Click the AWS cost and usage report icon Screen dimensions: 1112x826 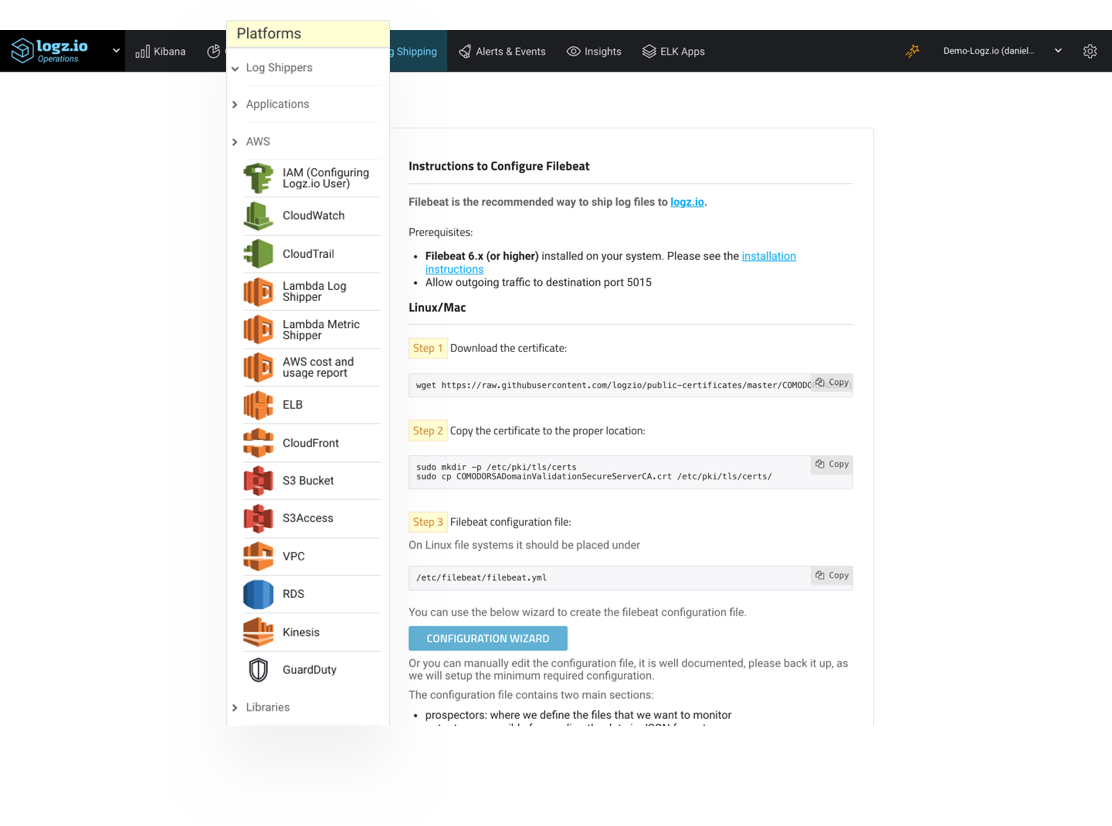pyautogui.click(x=258, y=367)
